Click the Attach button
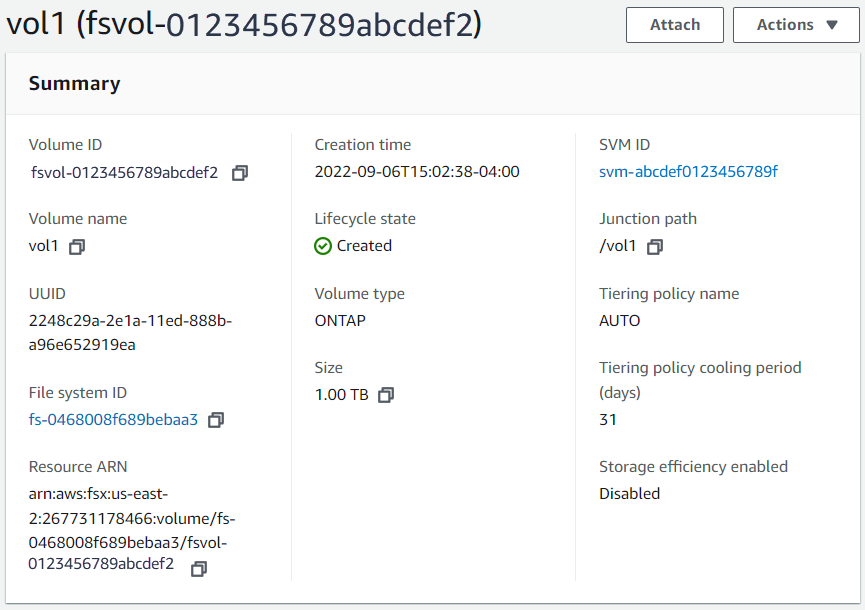The image size is (865, 610). [675, 25]
